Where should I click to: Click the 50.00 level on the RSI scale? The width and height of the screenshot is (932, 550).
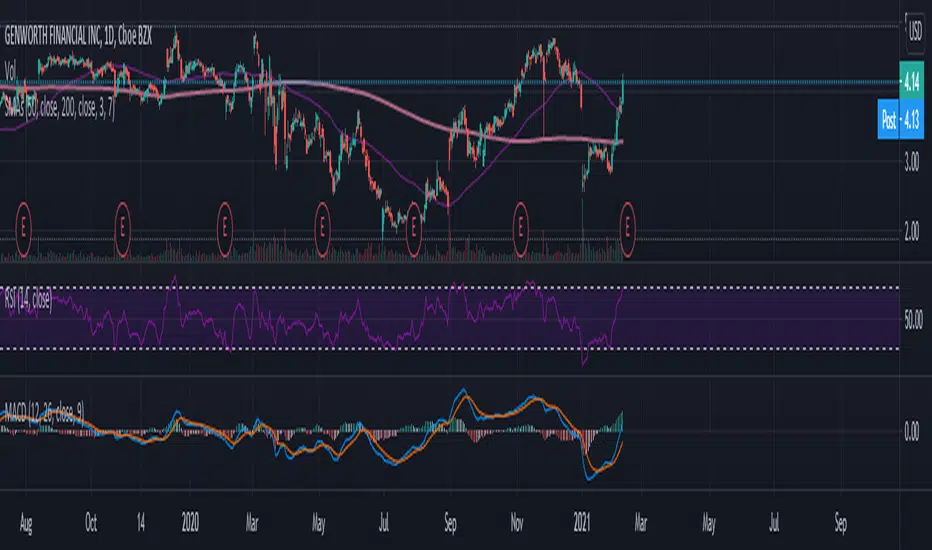pos(914,320)
